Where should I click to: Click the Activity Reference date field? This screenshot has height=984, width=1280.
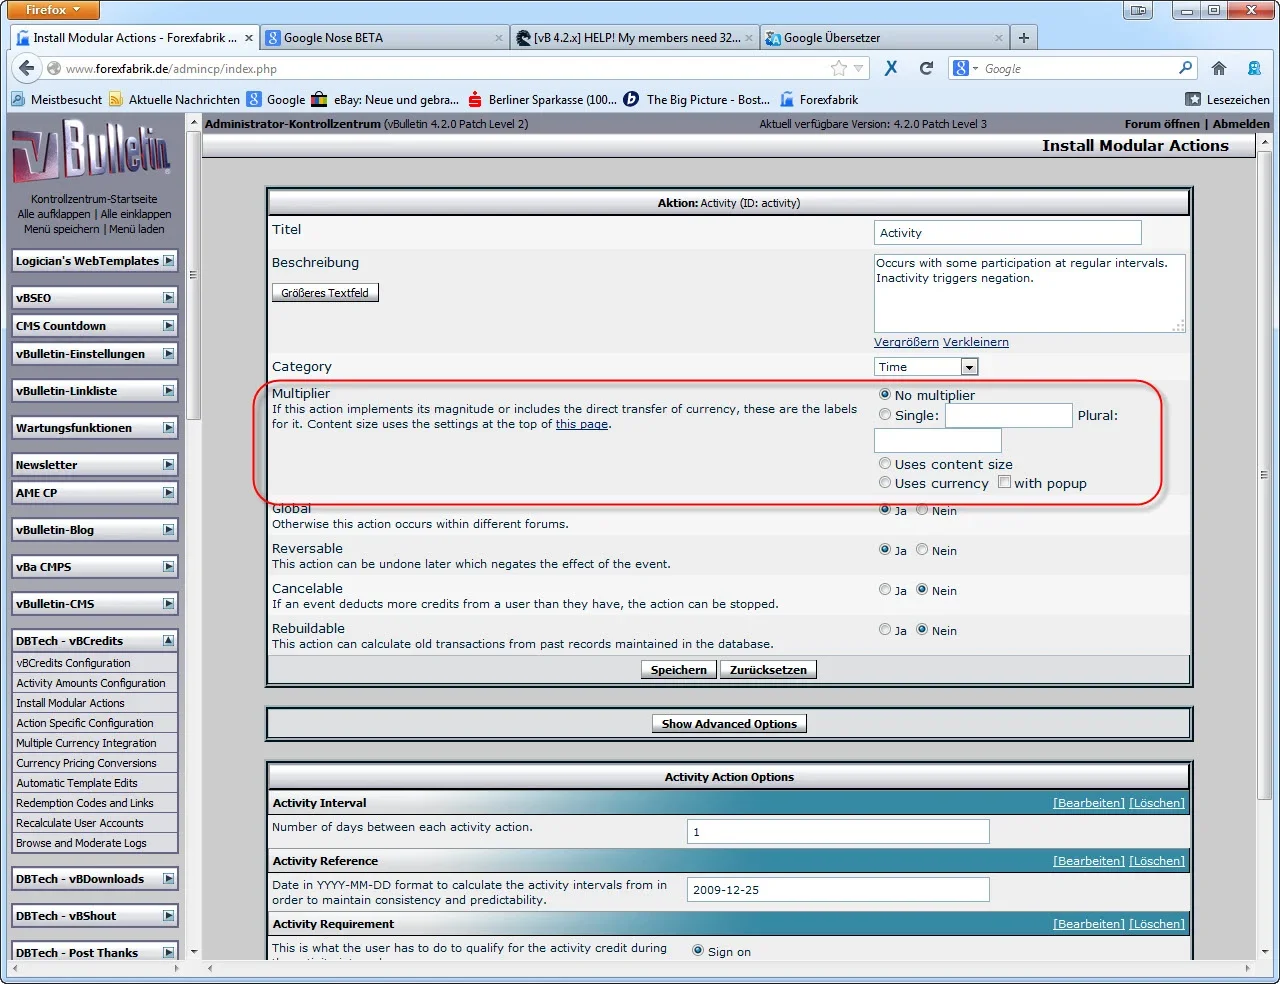click(x=838, y=890)
